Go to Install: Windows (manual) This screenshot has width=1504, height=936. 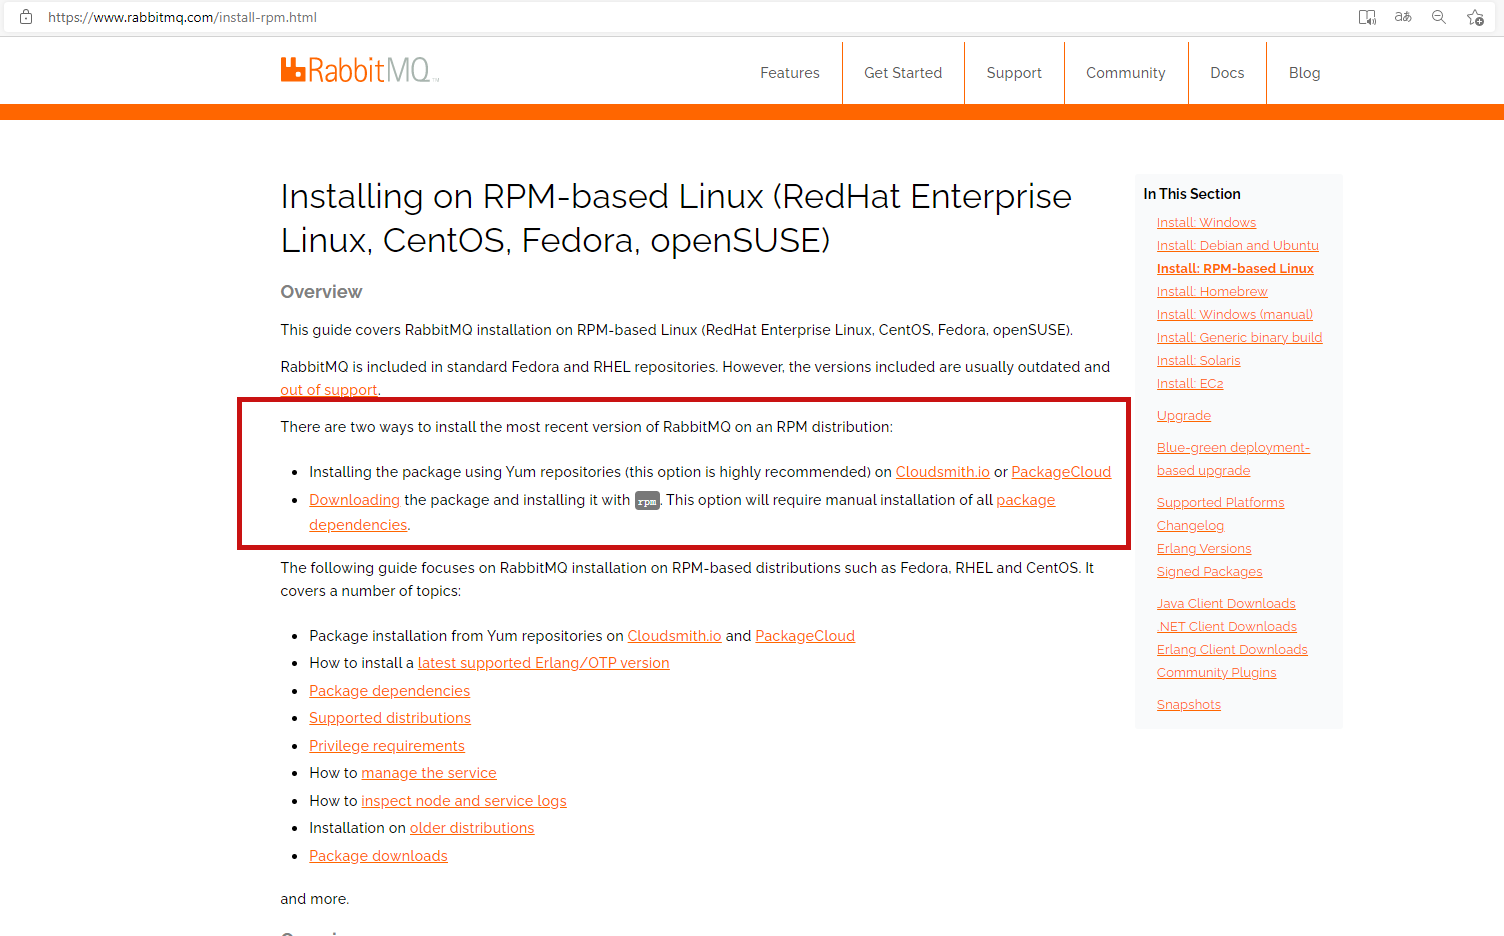(1235, 315)
